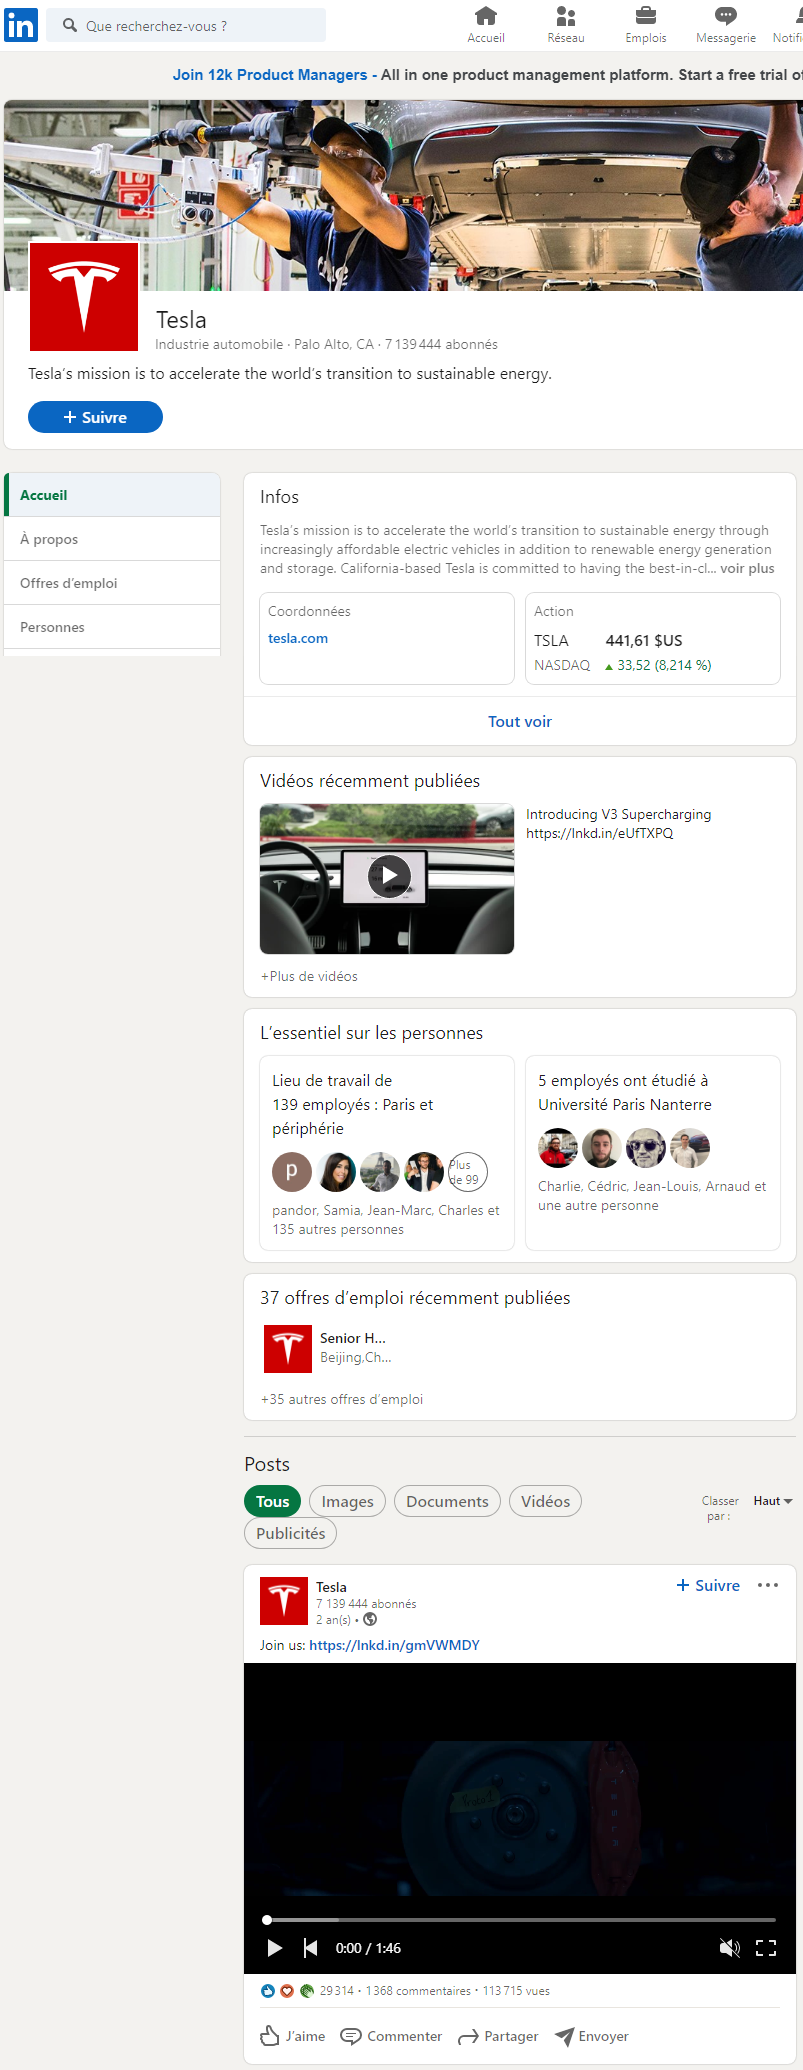Expand Infos text with 'voir plus'
Viewport: 803px width, 2070px height.
747,568
